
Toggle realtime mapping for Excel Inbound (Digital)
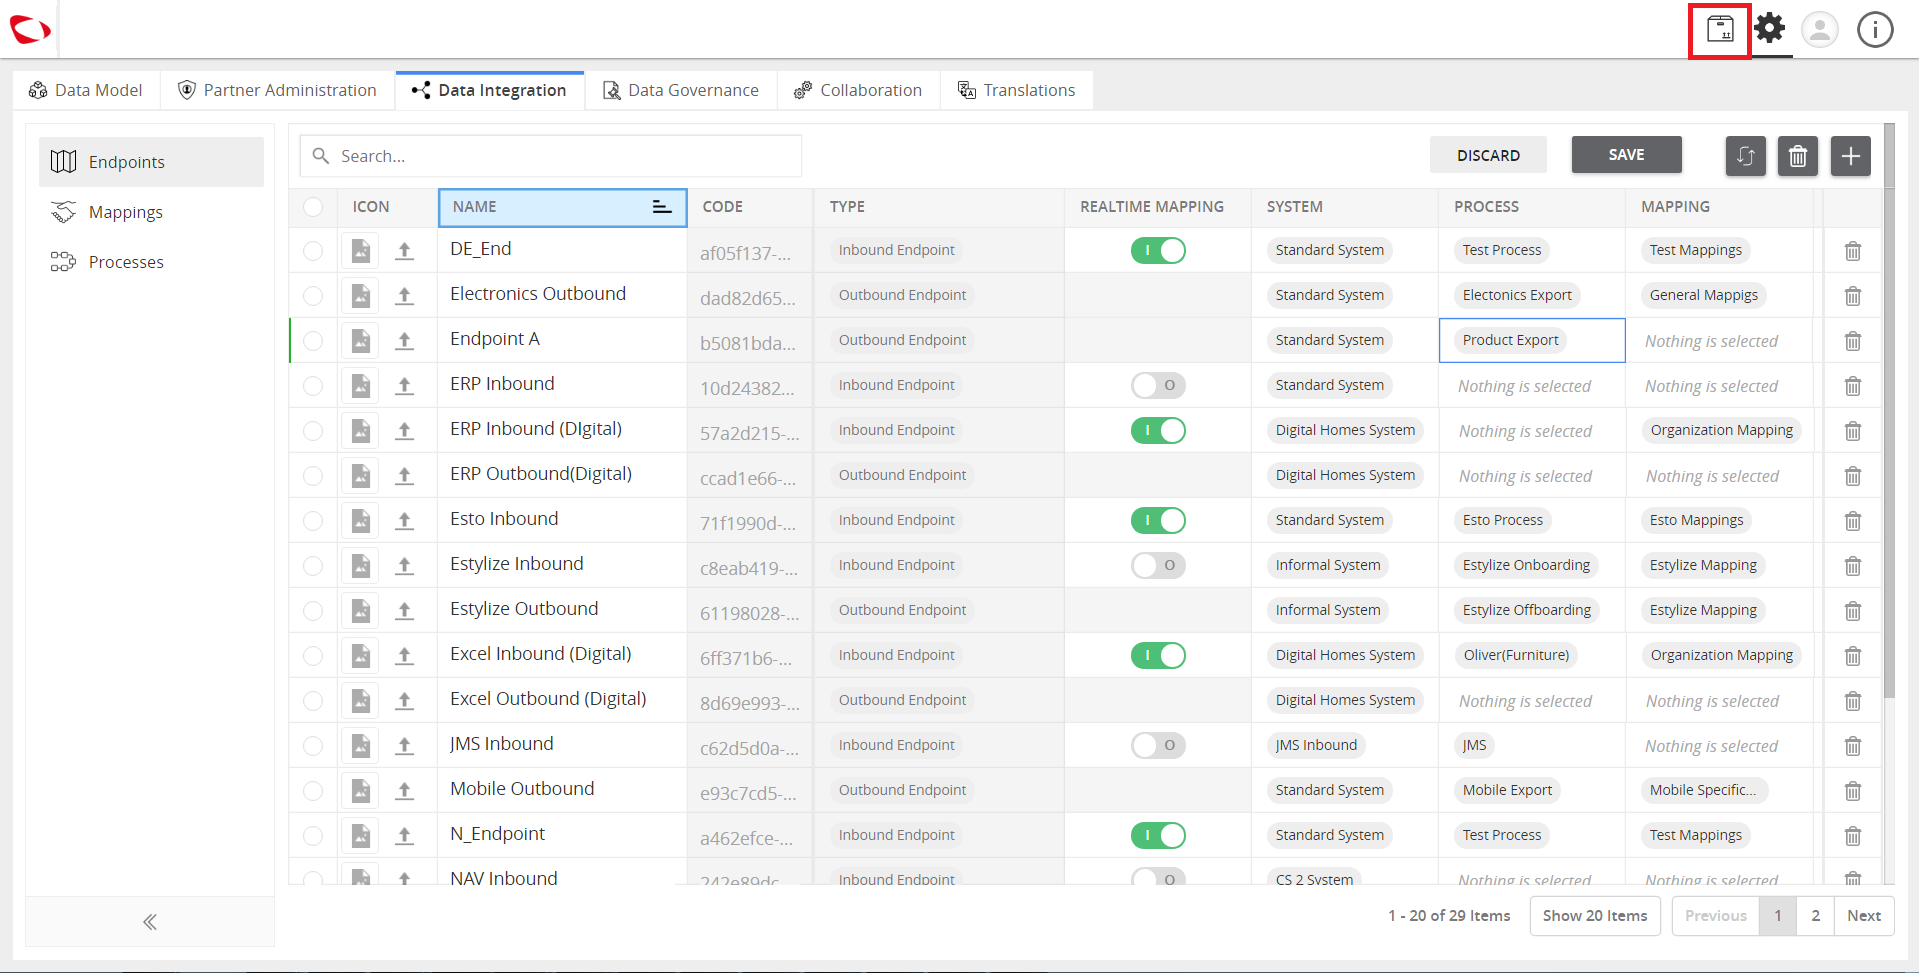pyautogui.click(x=1158, y=655)
